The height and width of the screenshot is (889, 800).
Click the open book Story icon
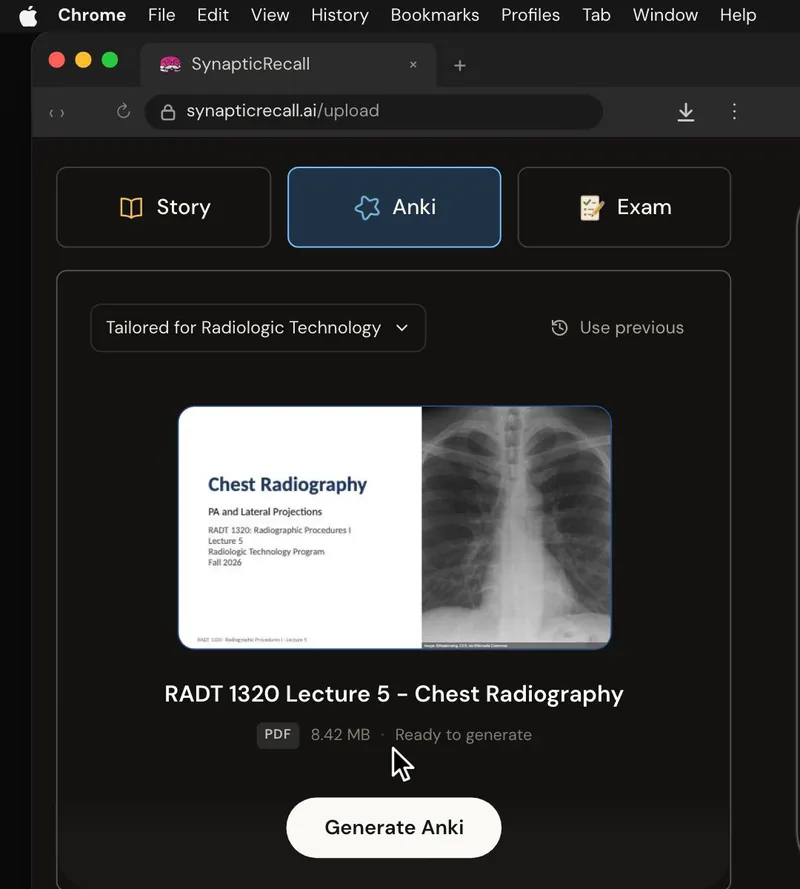(131, 208)
